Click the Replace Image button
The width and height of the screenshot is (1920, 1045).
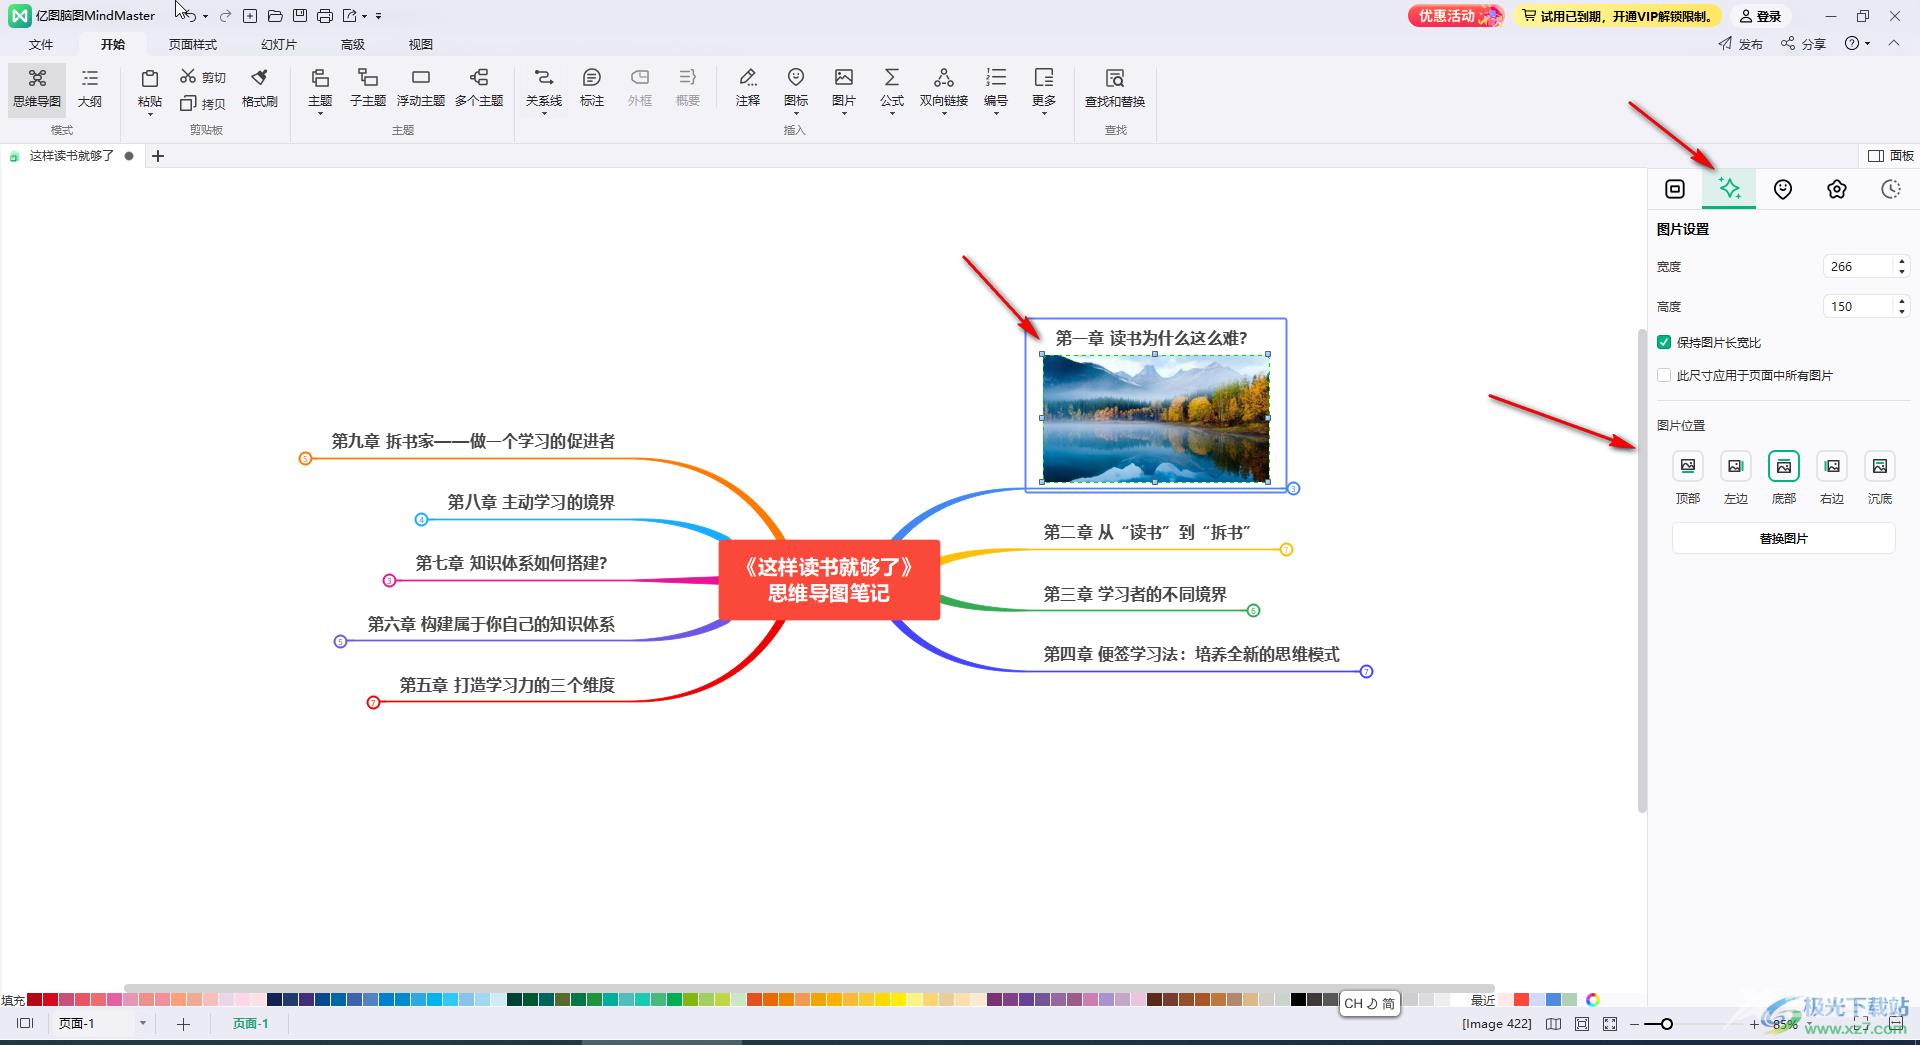(x=1784, y=538)
